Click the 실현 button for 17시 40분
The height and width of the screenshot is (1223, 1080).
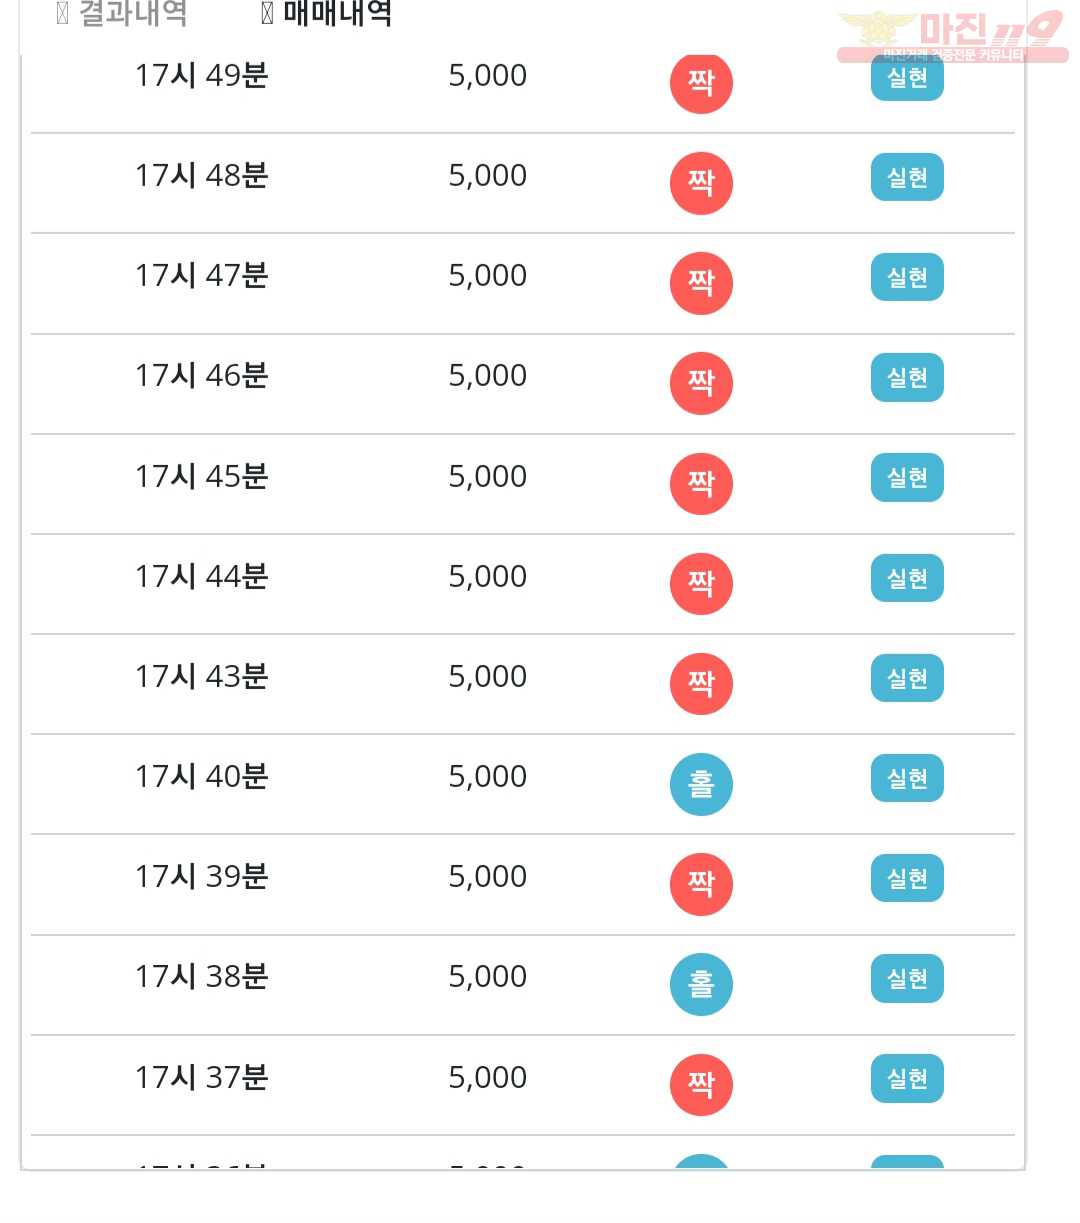pos(907,778)
